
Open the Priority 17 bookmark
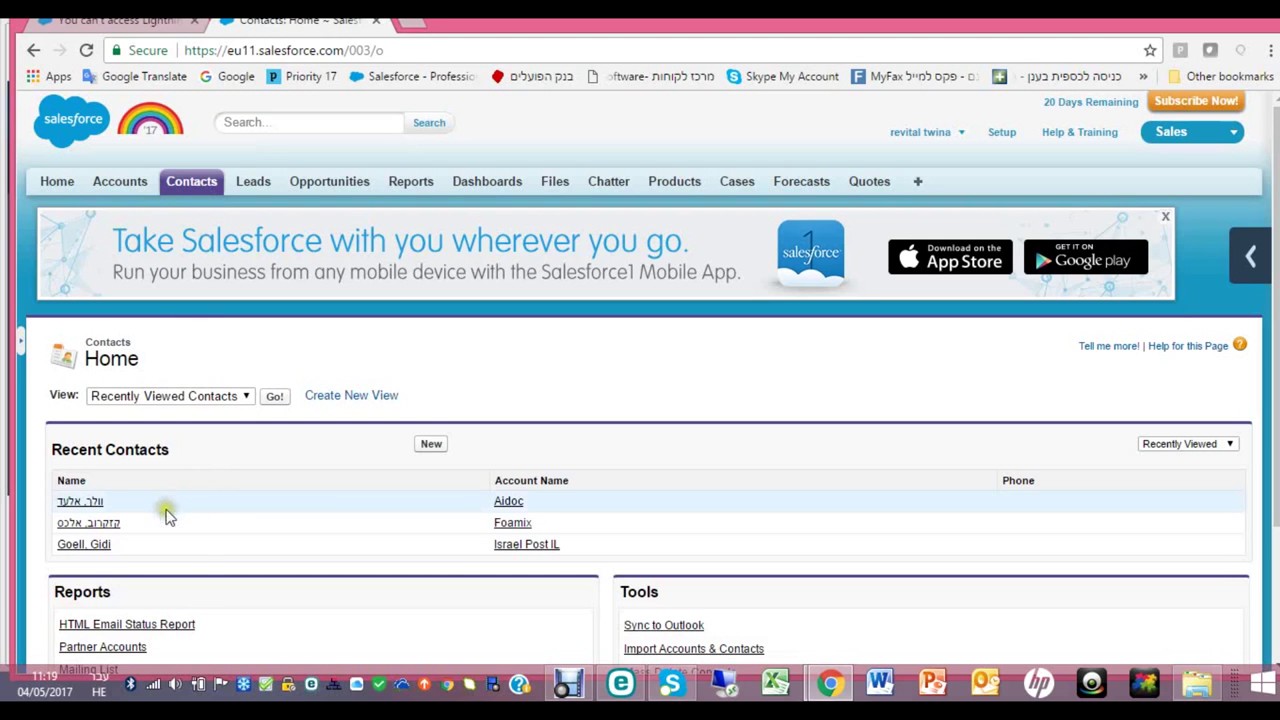(x=301, y=76)
